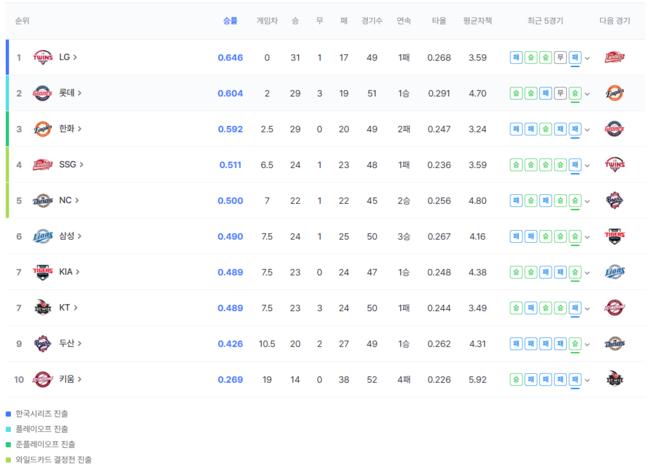
Task: Open the SSG team page link
Action: click(71, 165)
